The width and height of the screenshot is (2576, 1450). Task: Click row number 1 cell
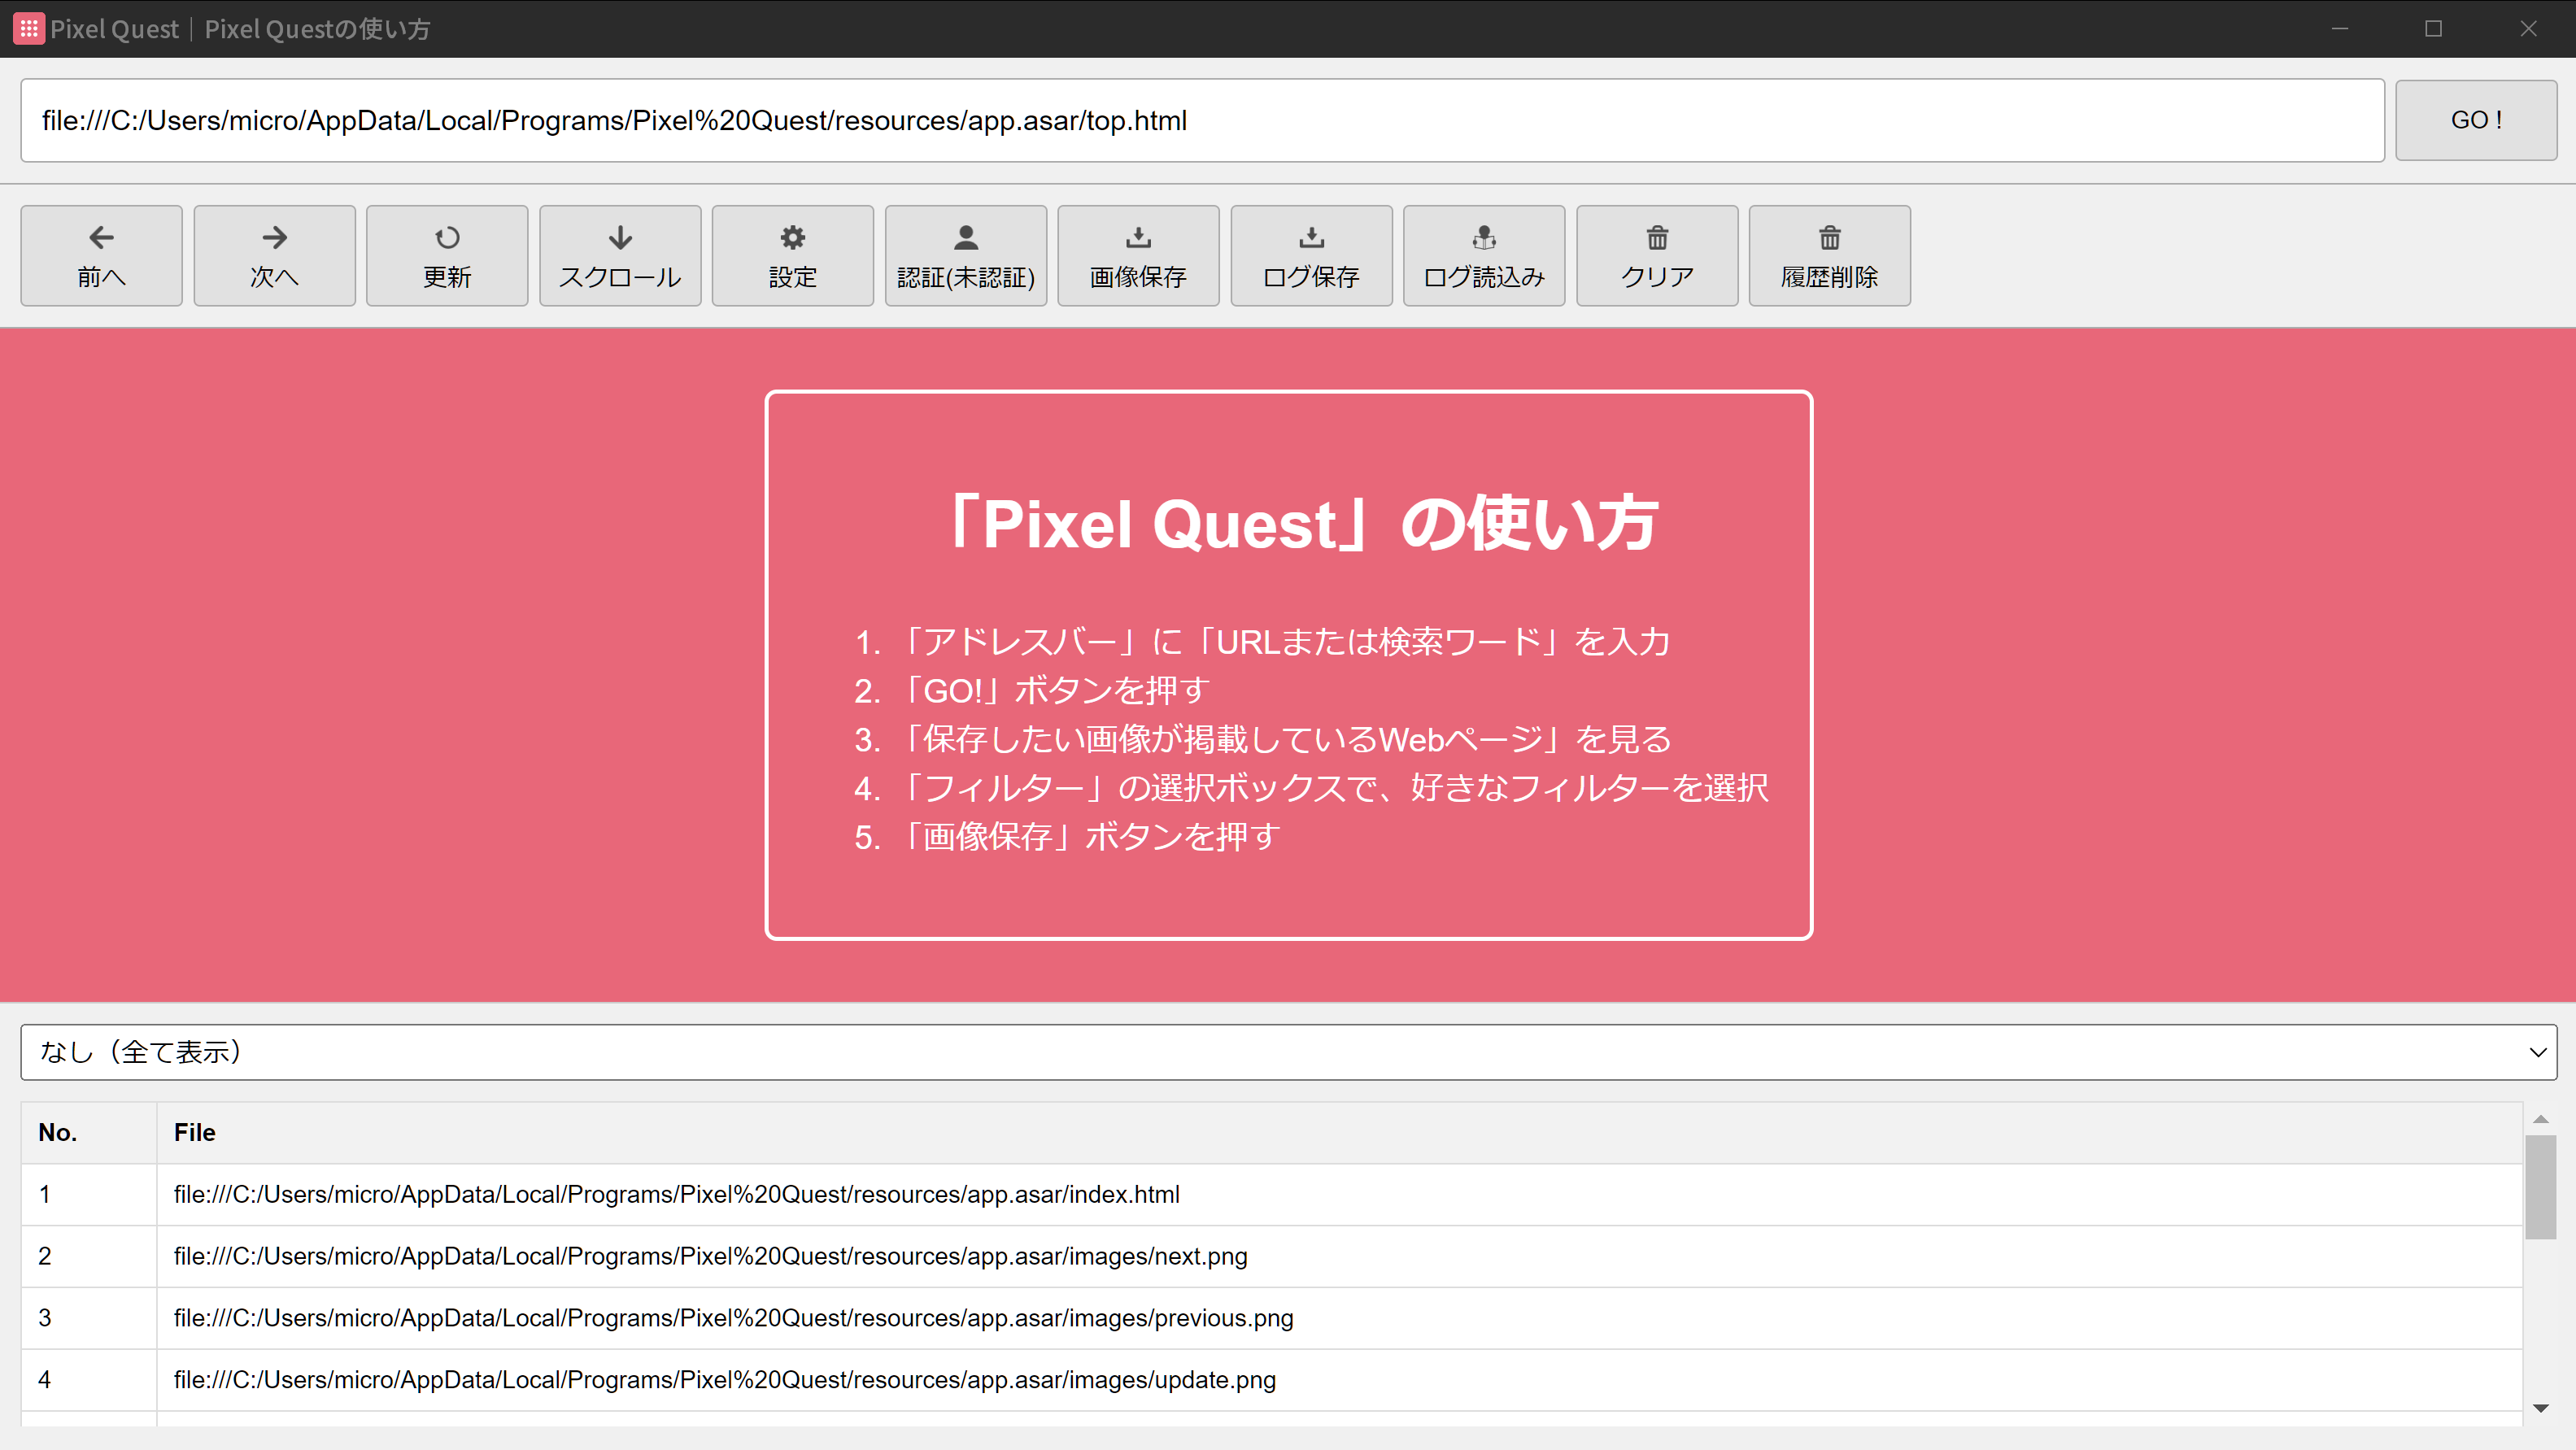pyautogui.click(x=88, y=1194)
